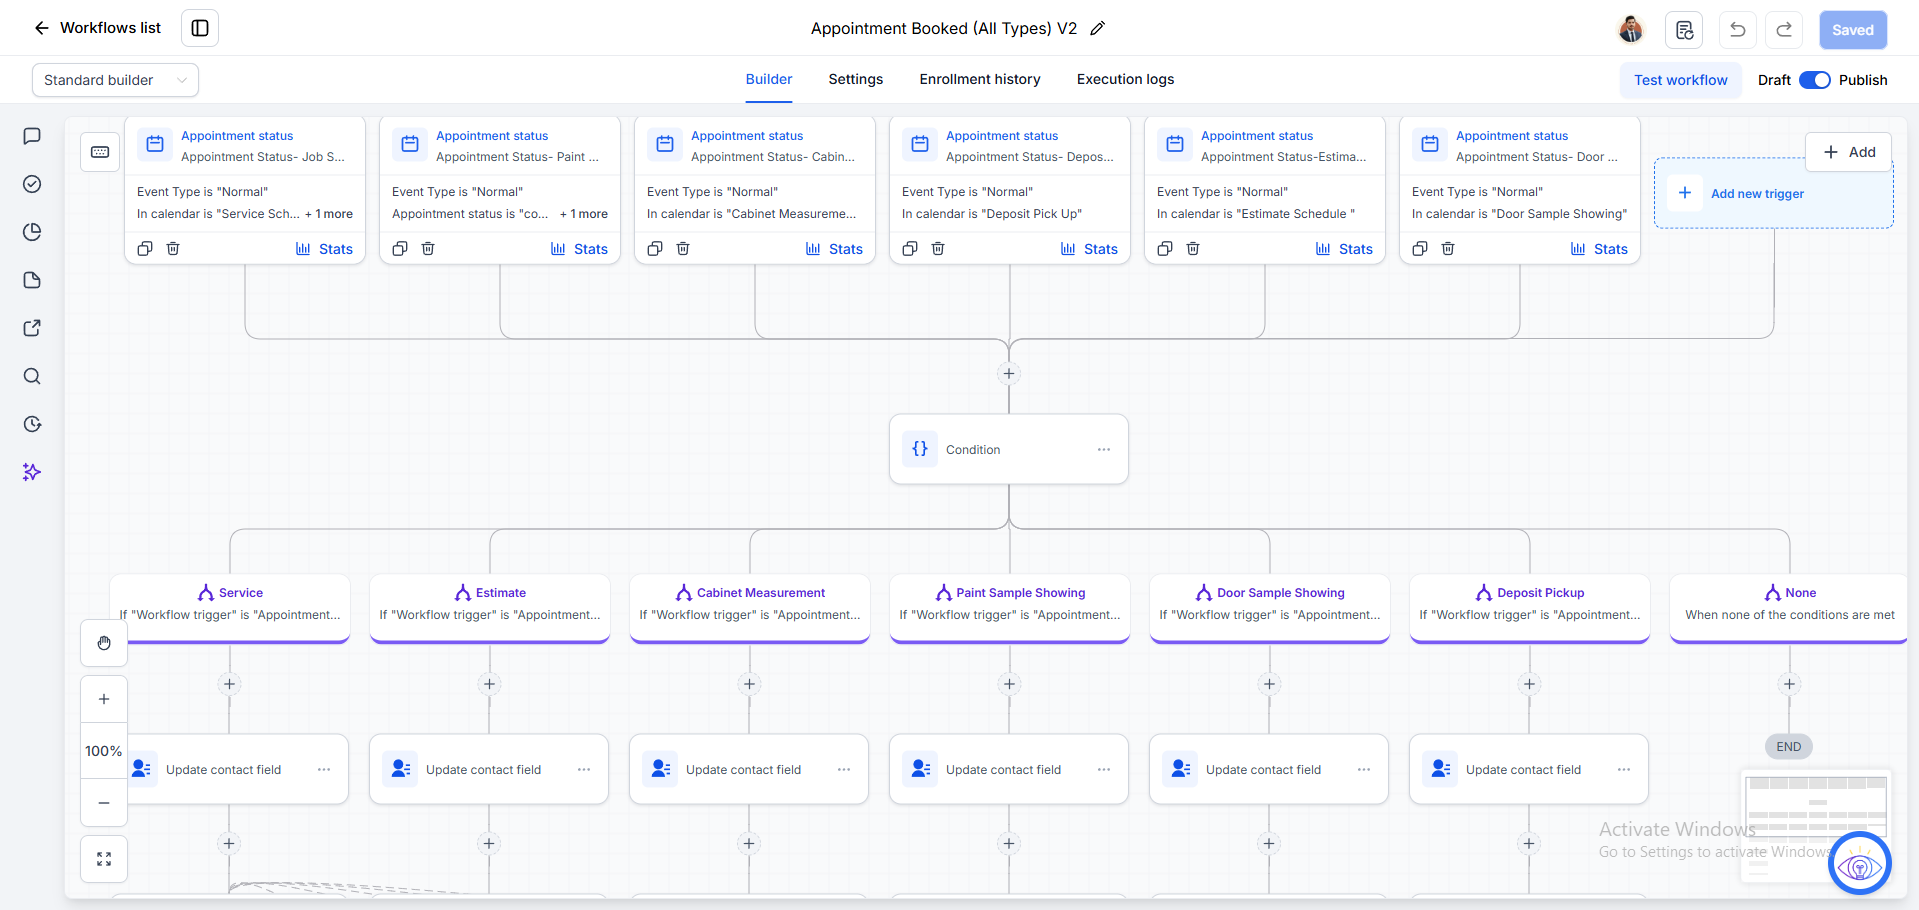1919x910 pixels.
Task: Open the history clock sidebar icon
Action: pyautogui.click(x=32, y=424)
